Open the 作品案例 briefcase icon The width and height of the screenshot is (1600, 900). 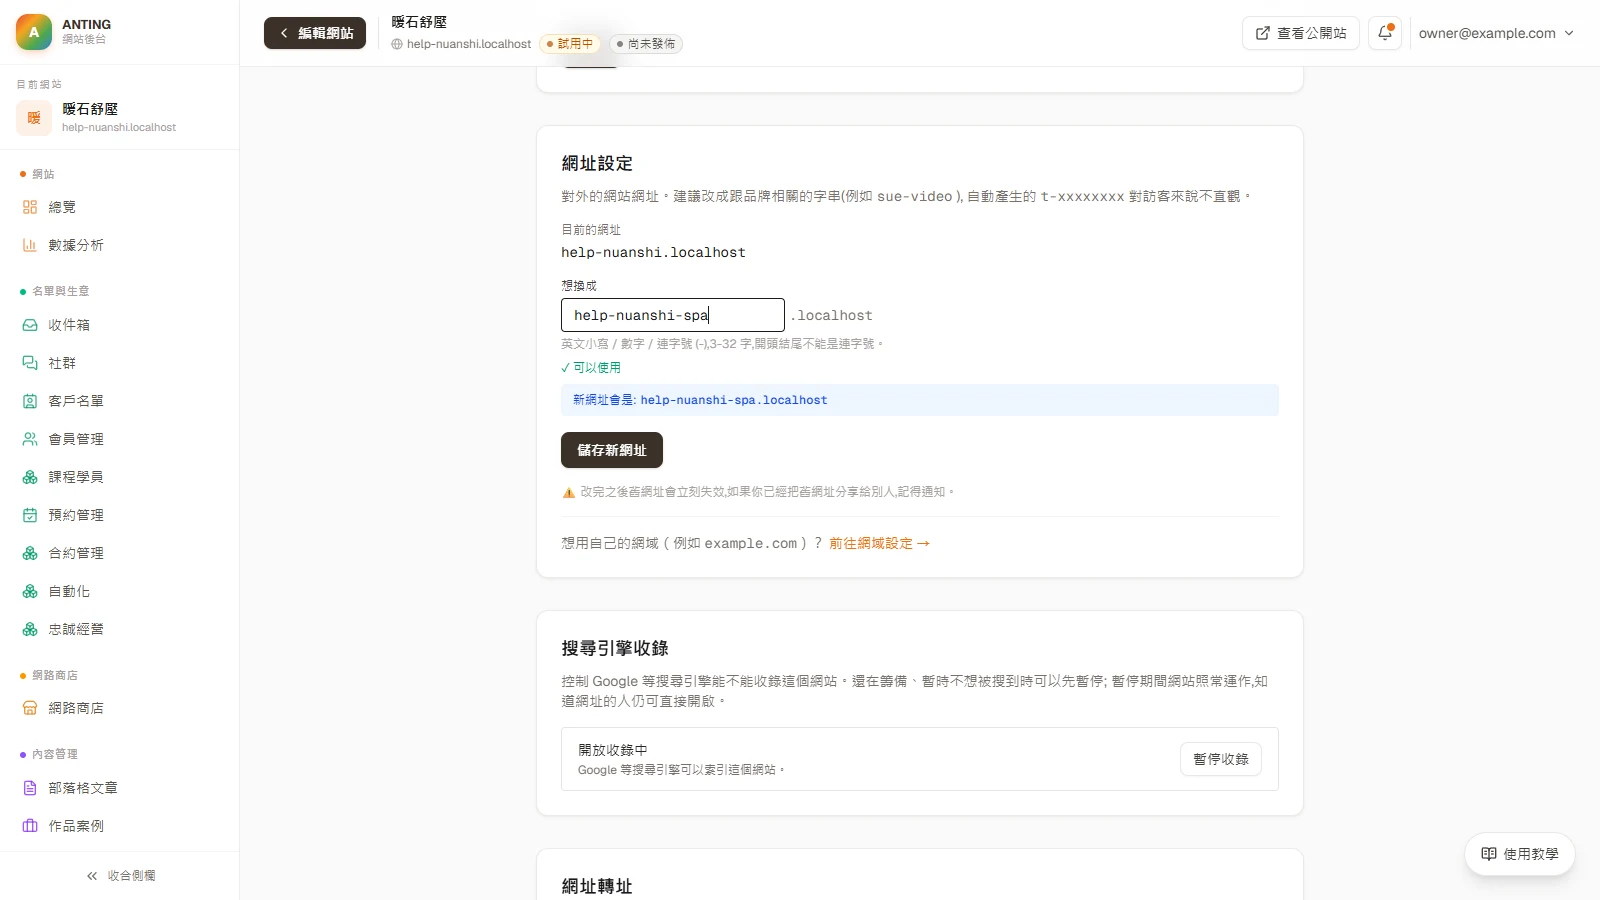tap(30, 826)
